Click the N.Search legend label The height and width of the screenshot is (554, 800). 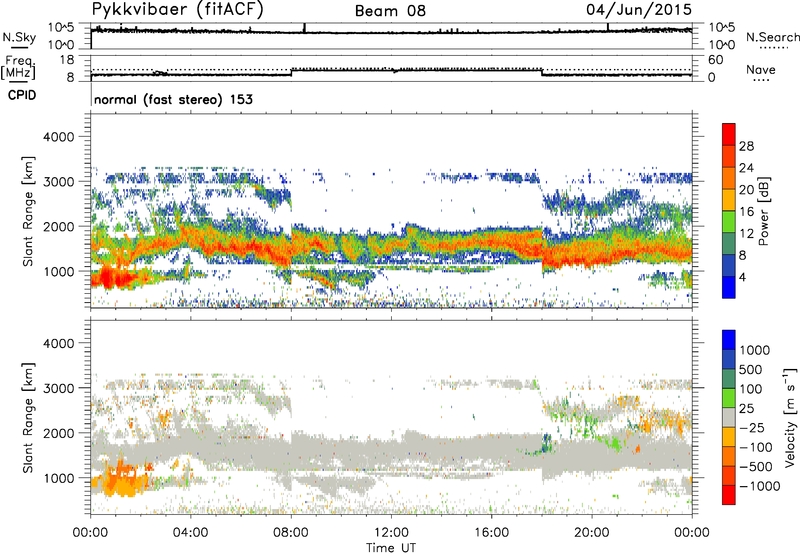pos(772,37)
